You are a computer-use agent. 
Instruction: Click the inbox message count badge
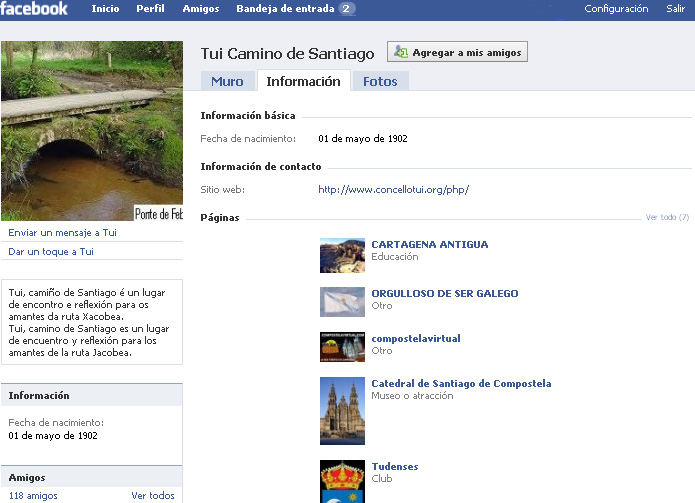coord(346,9)
